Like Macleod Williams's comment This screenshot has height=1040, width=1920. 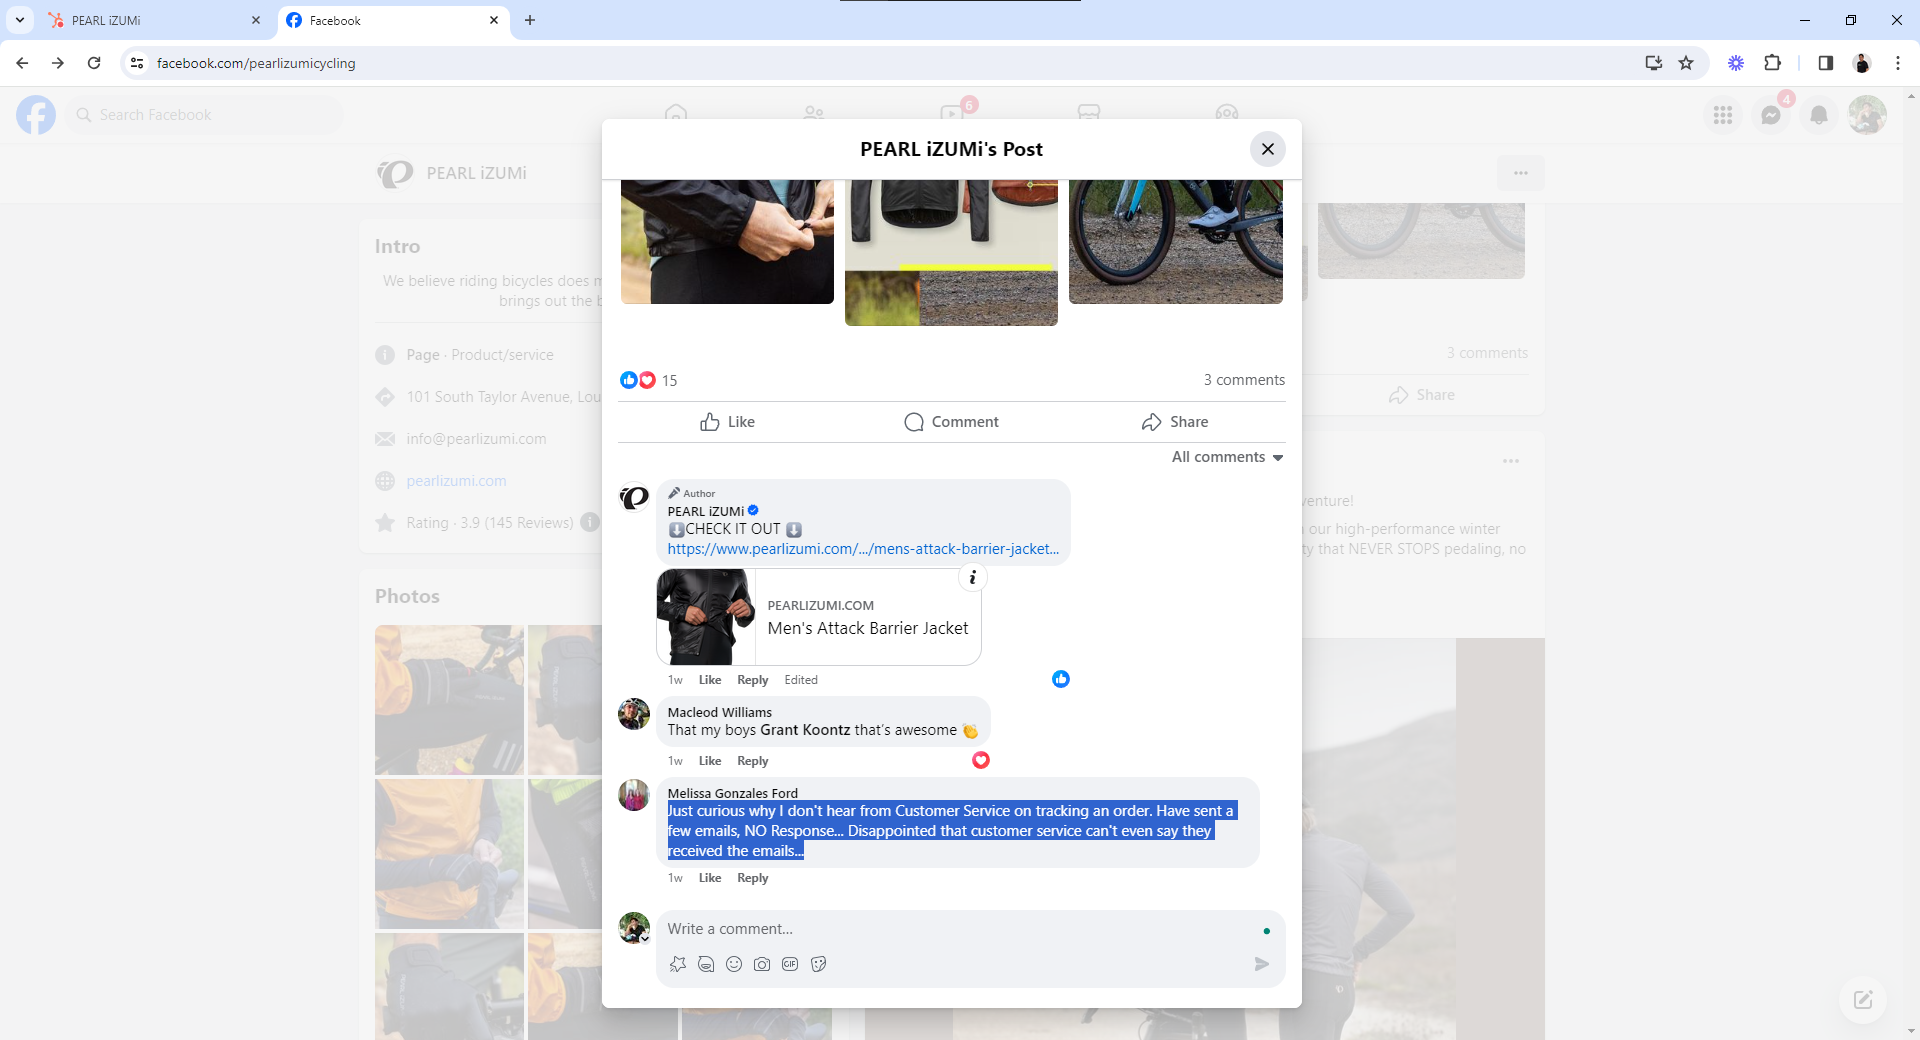[x=710, y=761]
